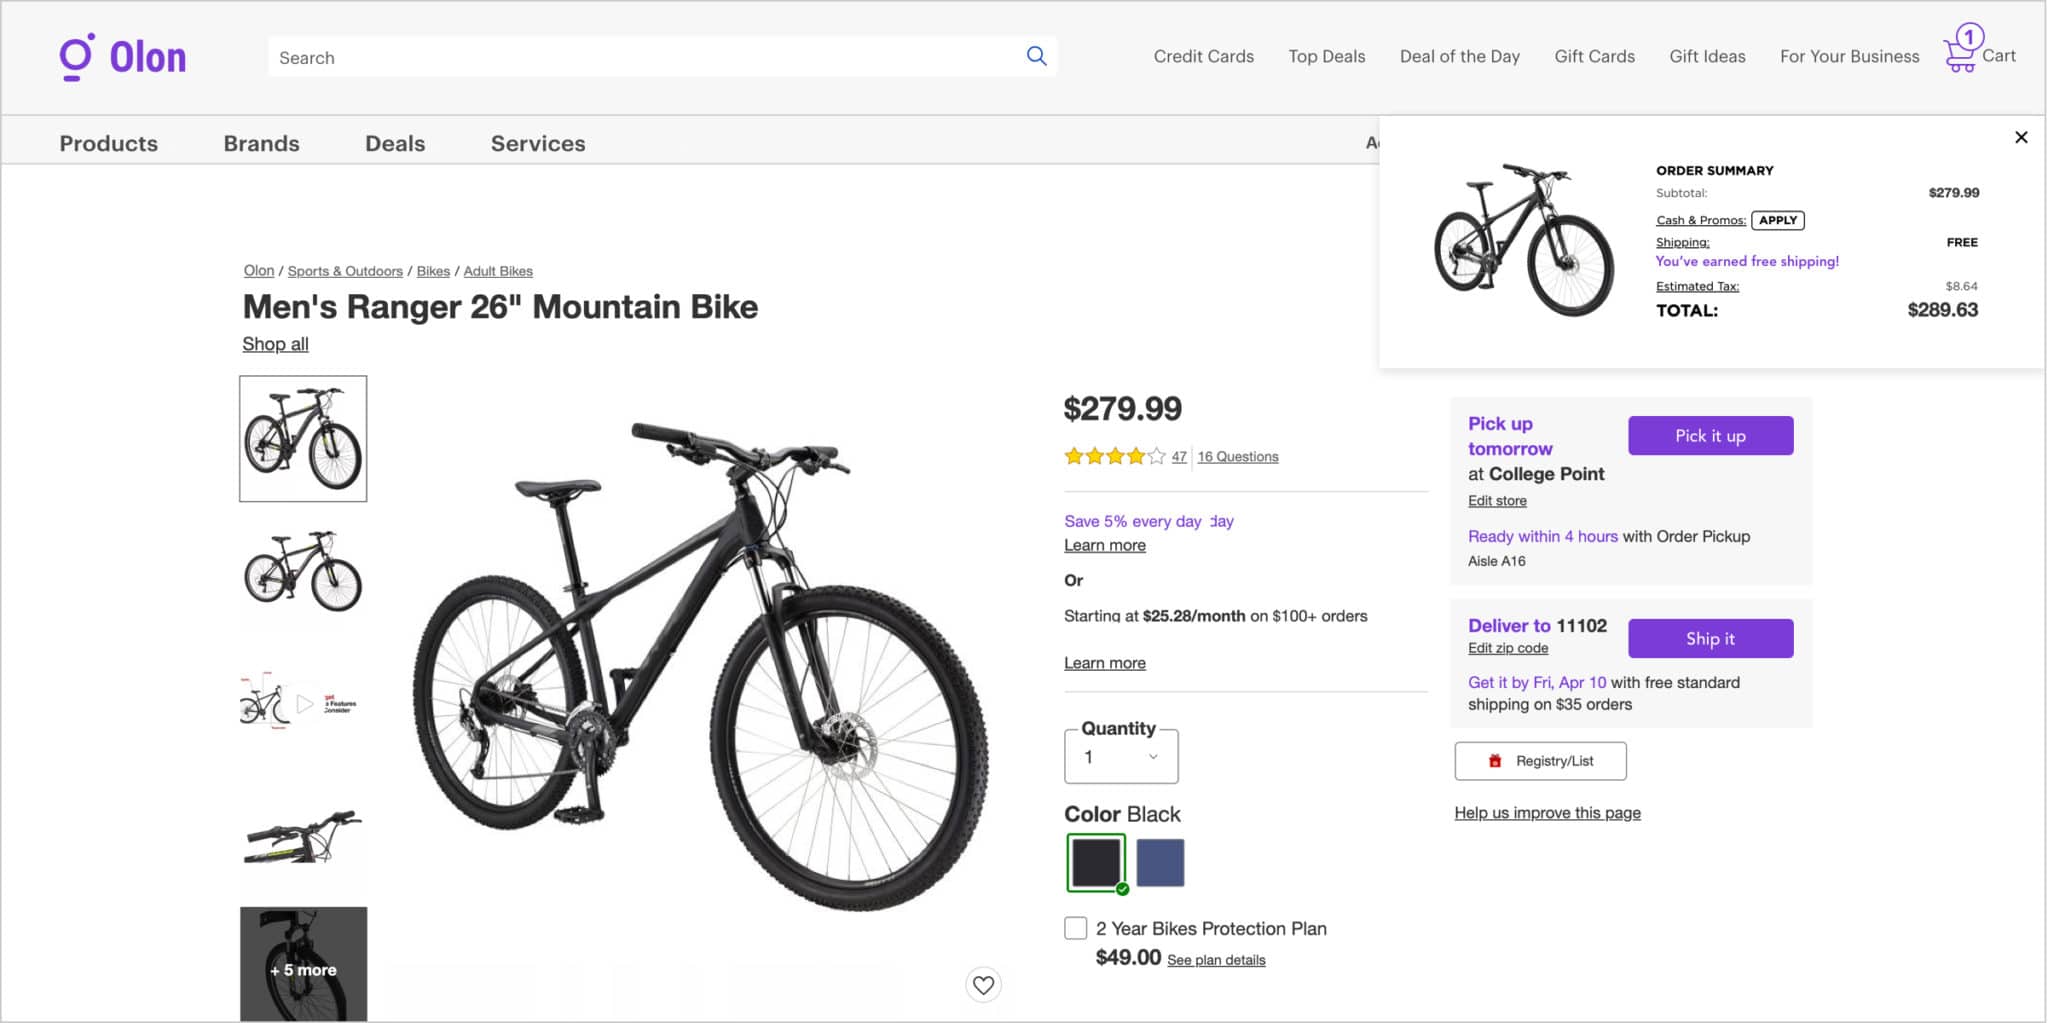The image size is (2048, 1023).
Task: Select the black color swatch
Action: [x=1095, y=862]
